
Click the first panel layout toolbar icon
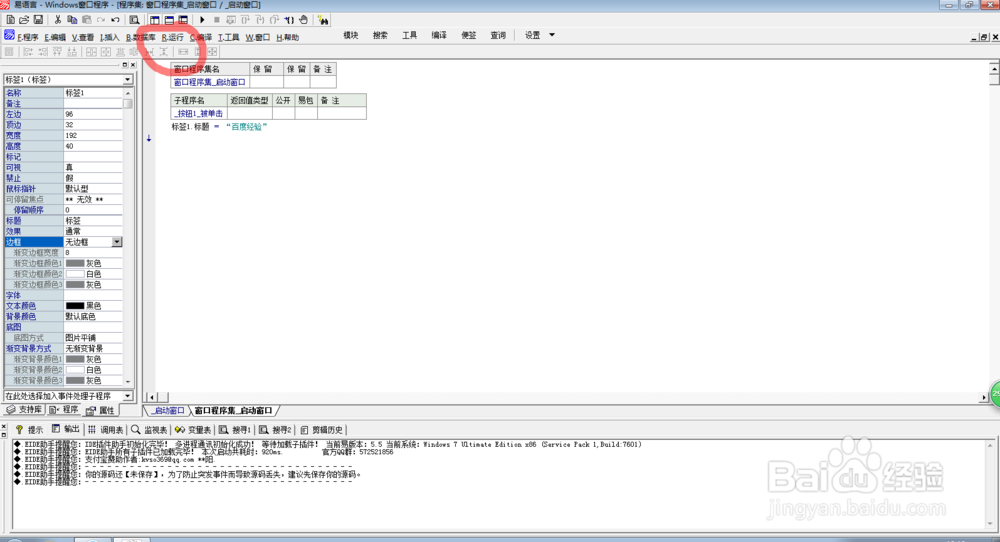(155, 20)
